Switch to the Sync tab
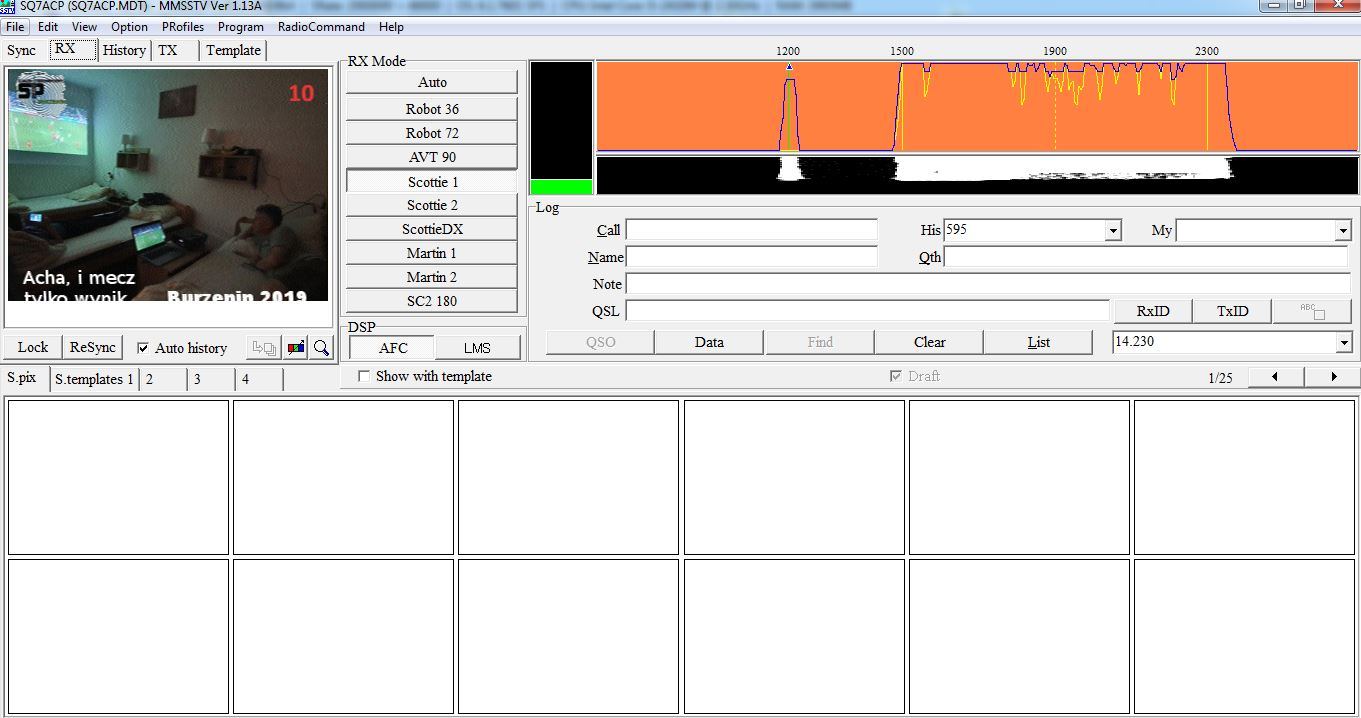Viewport: 1361px width, 718px height. 21,50
